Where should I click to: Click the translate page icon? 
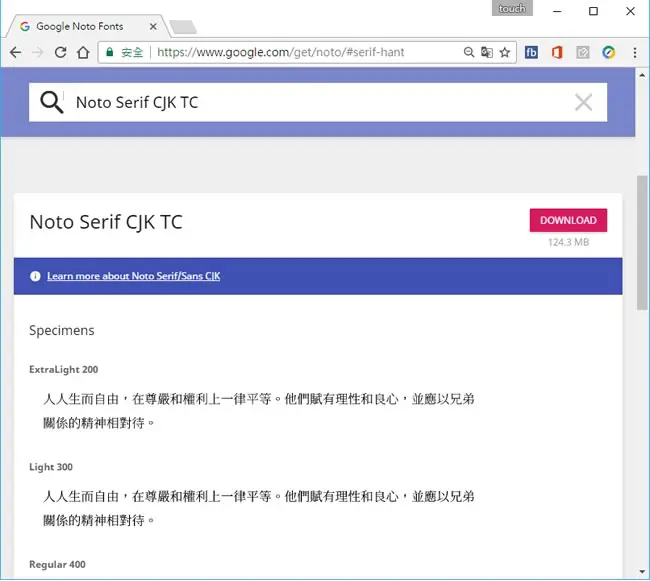click(x=487, y=52)
